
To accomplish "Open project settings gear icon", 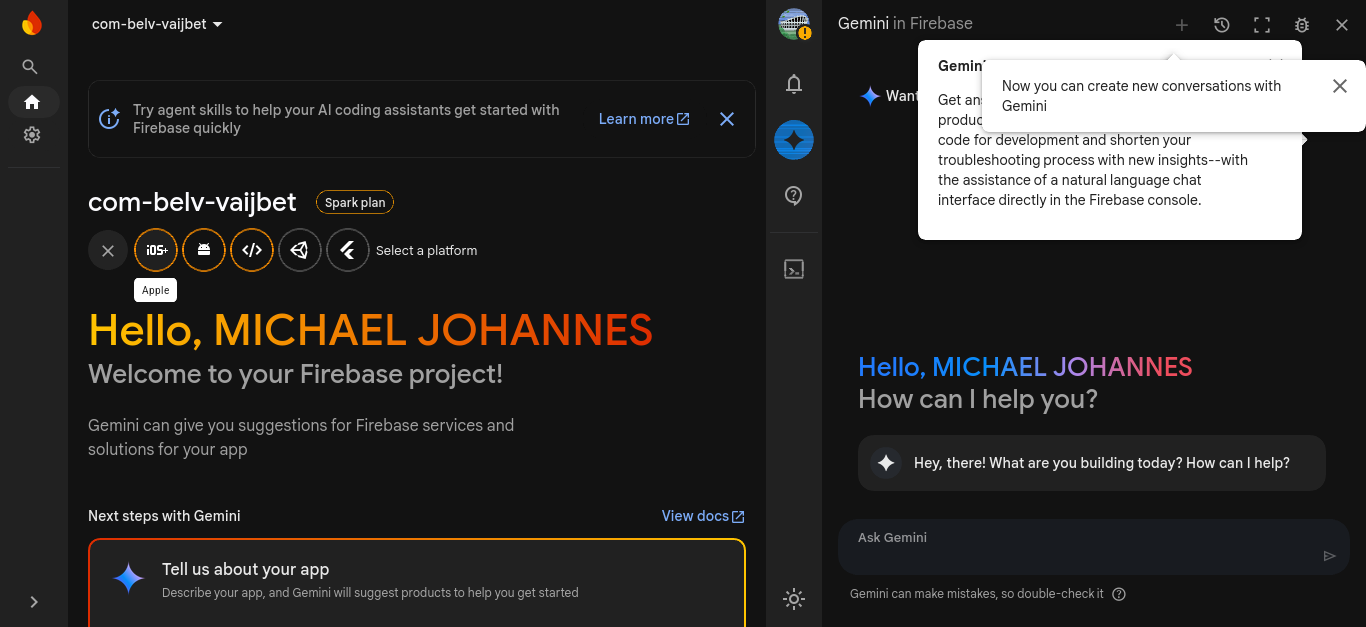I will click(x=32, y=135).
